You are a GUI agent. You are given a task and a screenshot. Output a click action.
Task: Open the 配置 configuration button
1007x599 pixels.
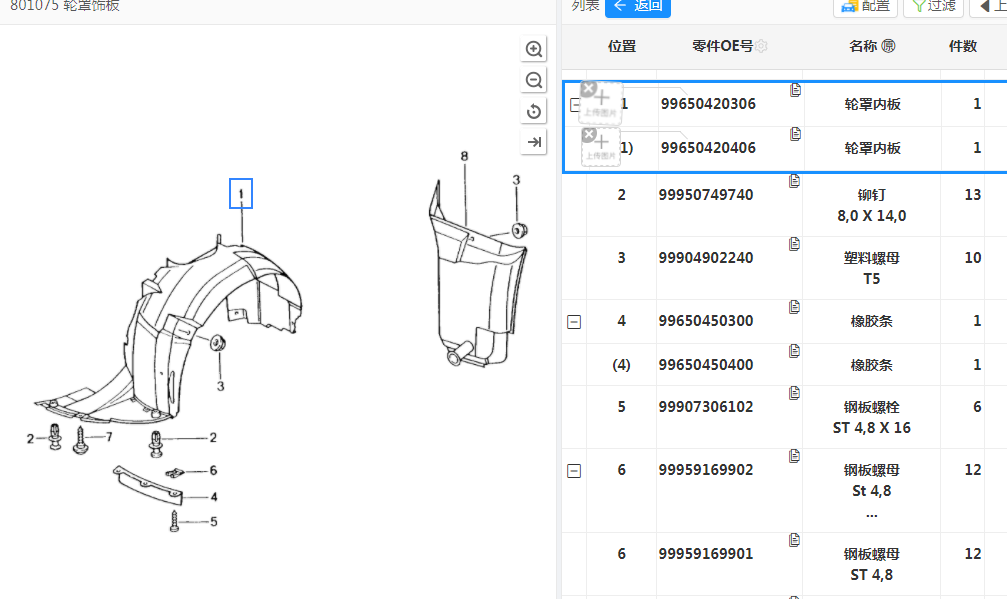coord(866,6)
